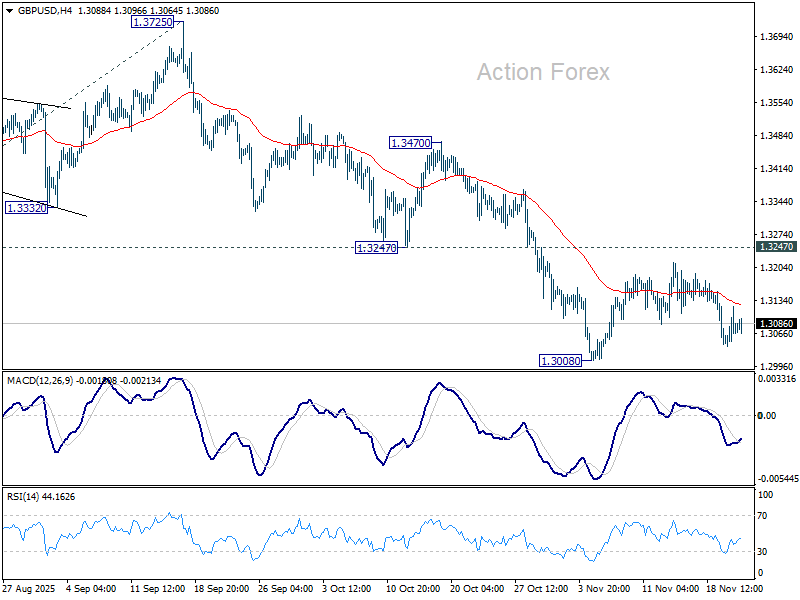800x600 pixels.
Task: Click the 1.36940 price scale label
Action: coord(777,37)
